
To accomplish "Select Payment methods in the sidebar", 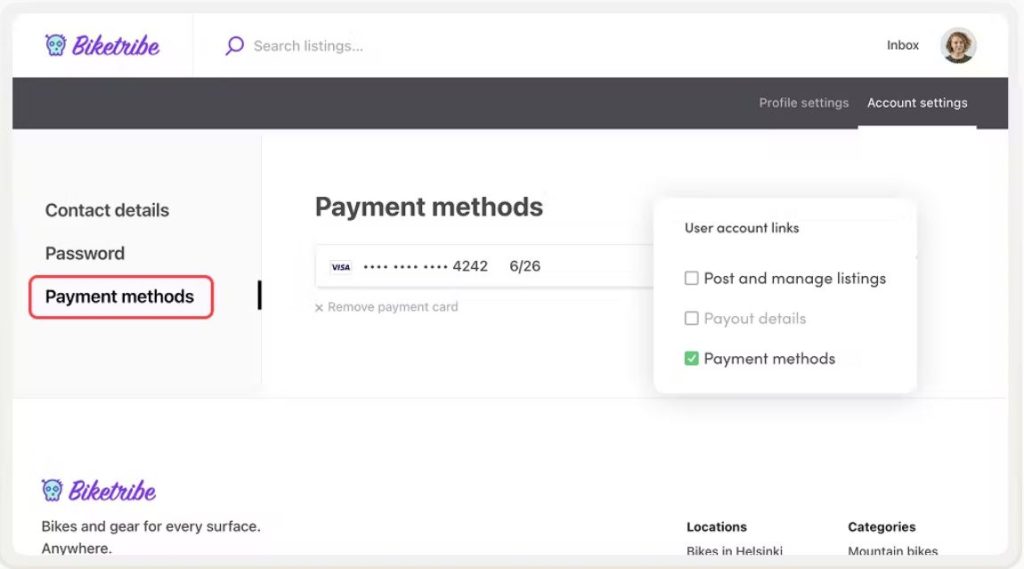I will (x=121, y=297).
